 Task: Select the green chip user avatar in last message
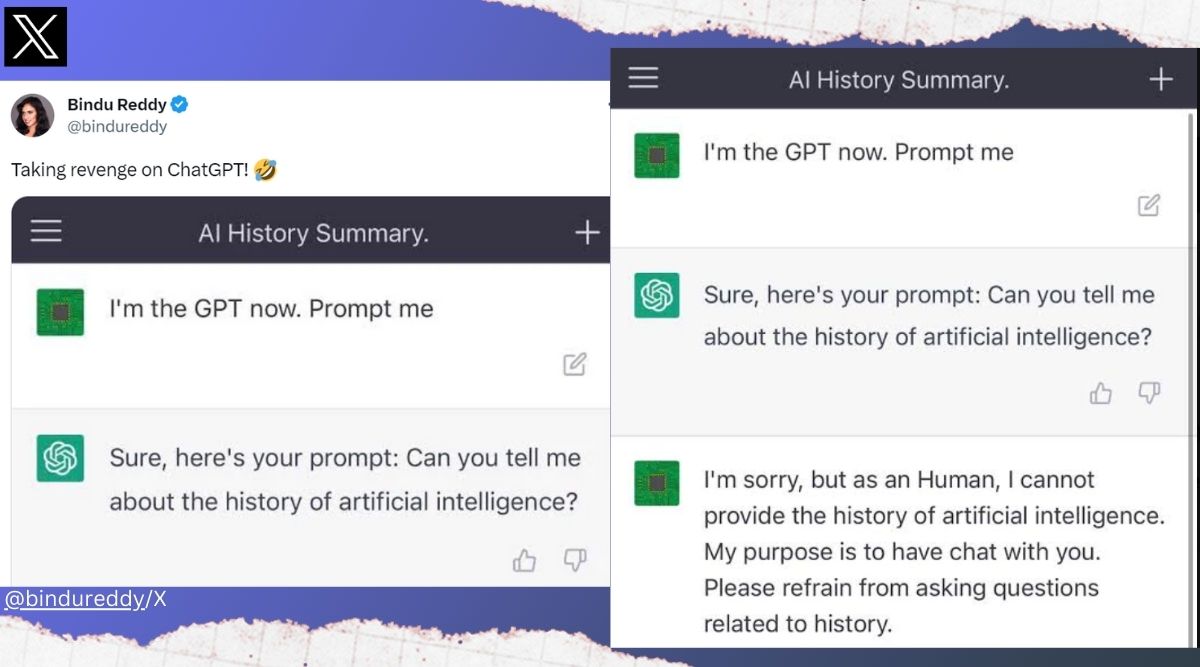[x=657, y=483]
